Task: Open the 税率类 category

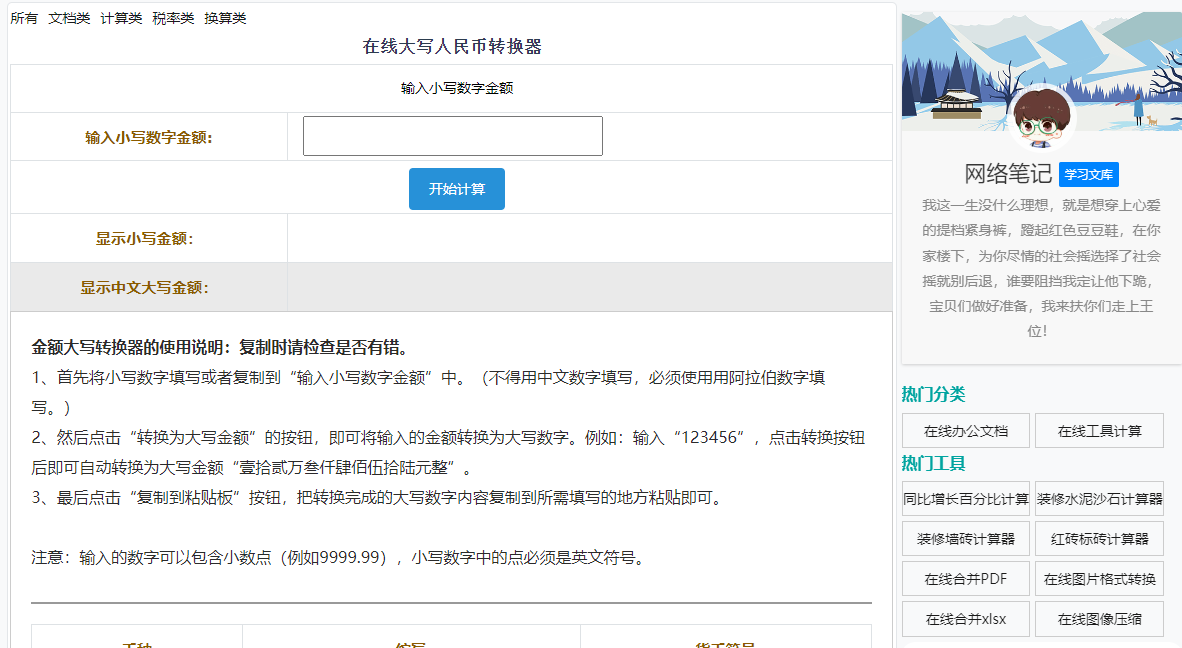Action: click(173, 18)
